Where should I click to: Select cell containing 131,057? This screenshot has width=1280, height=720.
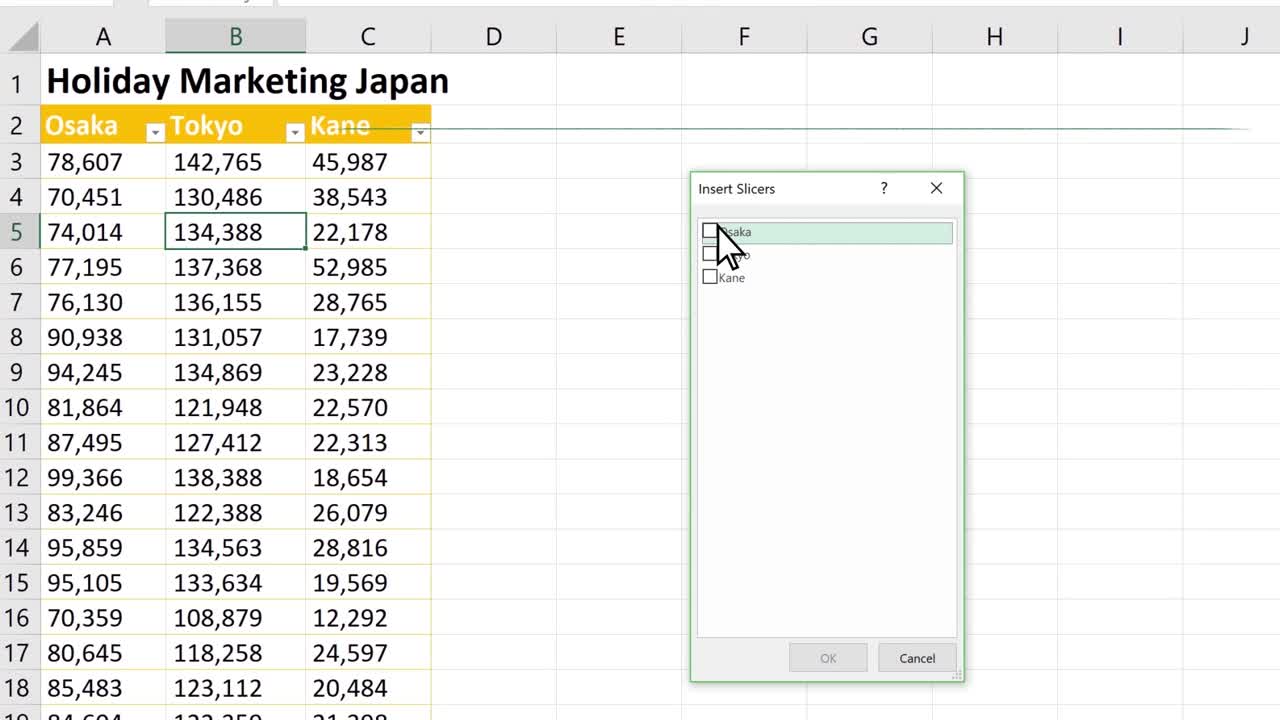coord(235,337)
